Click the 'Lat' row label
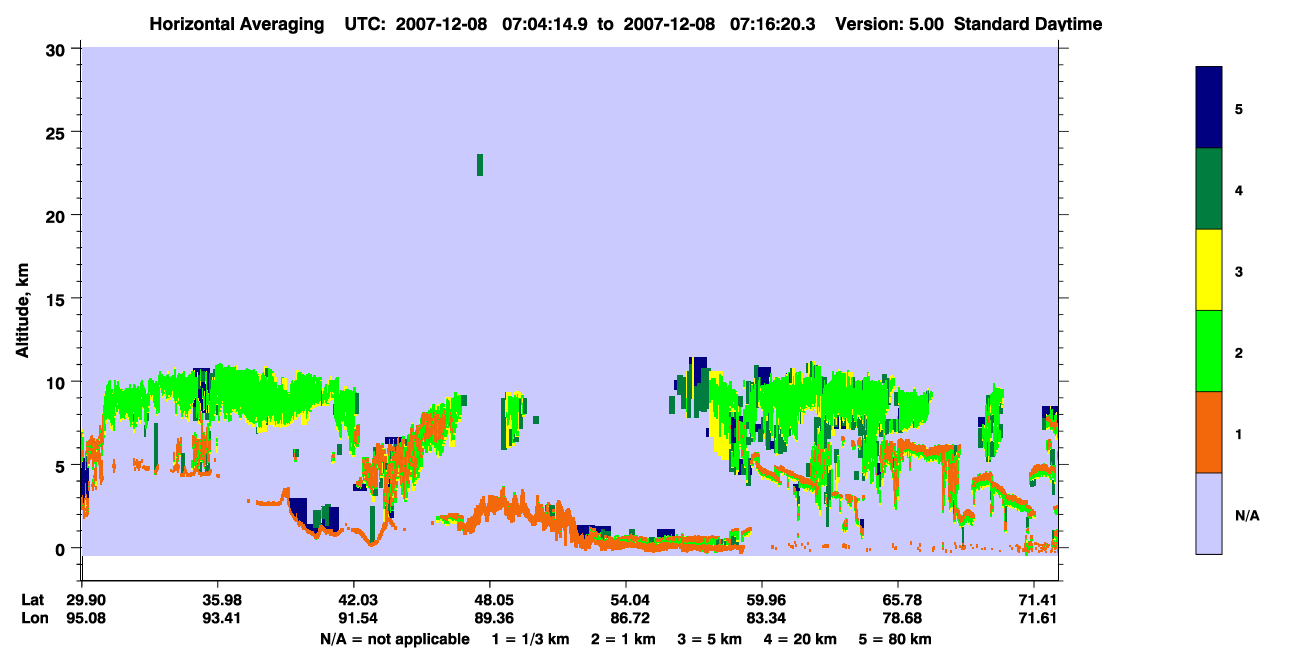Image resolution: width=1300 pixels, height=667 pixels. coord(32,600)
